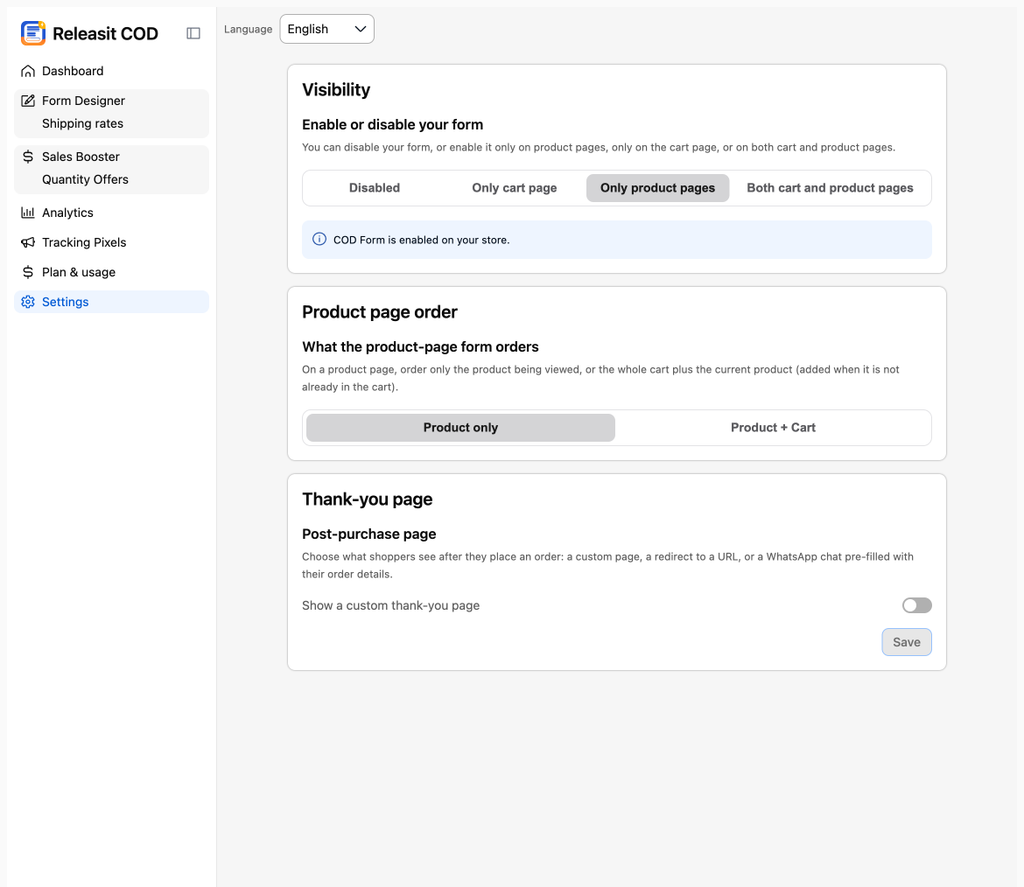The width and height of the screenshot is (1024, 887).
Task: Toggle Show a custom thank-you page switch
Action: point(917,605)
